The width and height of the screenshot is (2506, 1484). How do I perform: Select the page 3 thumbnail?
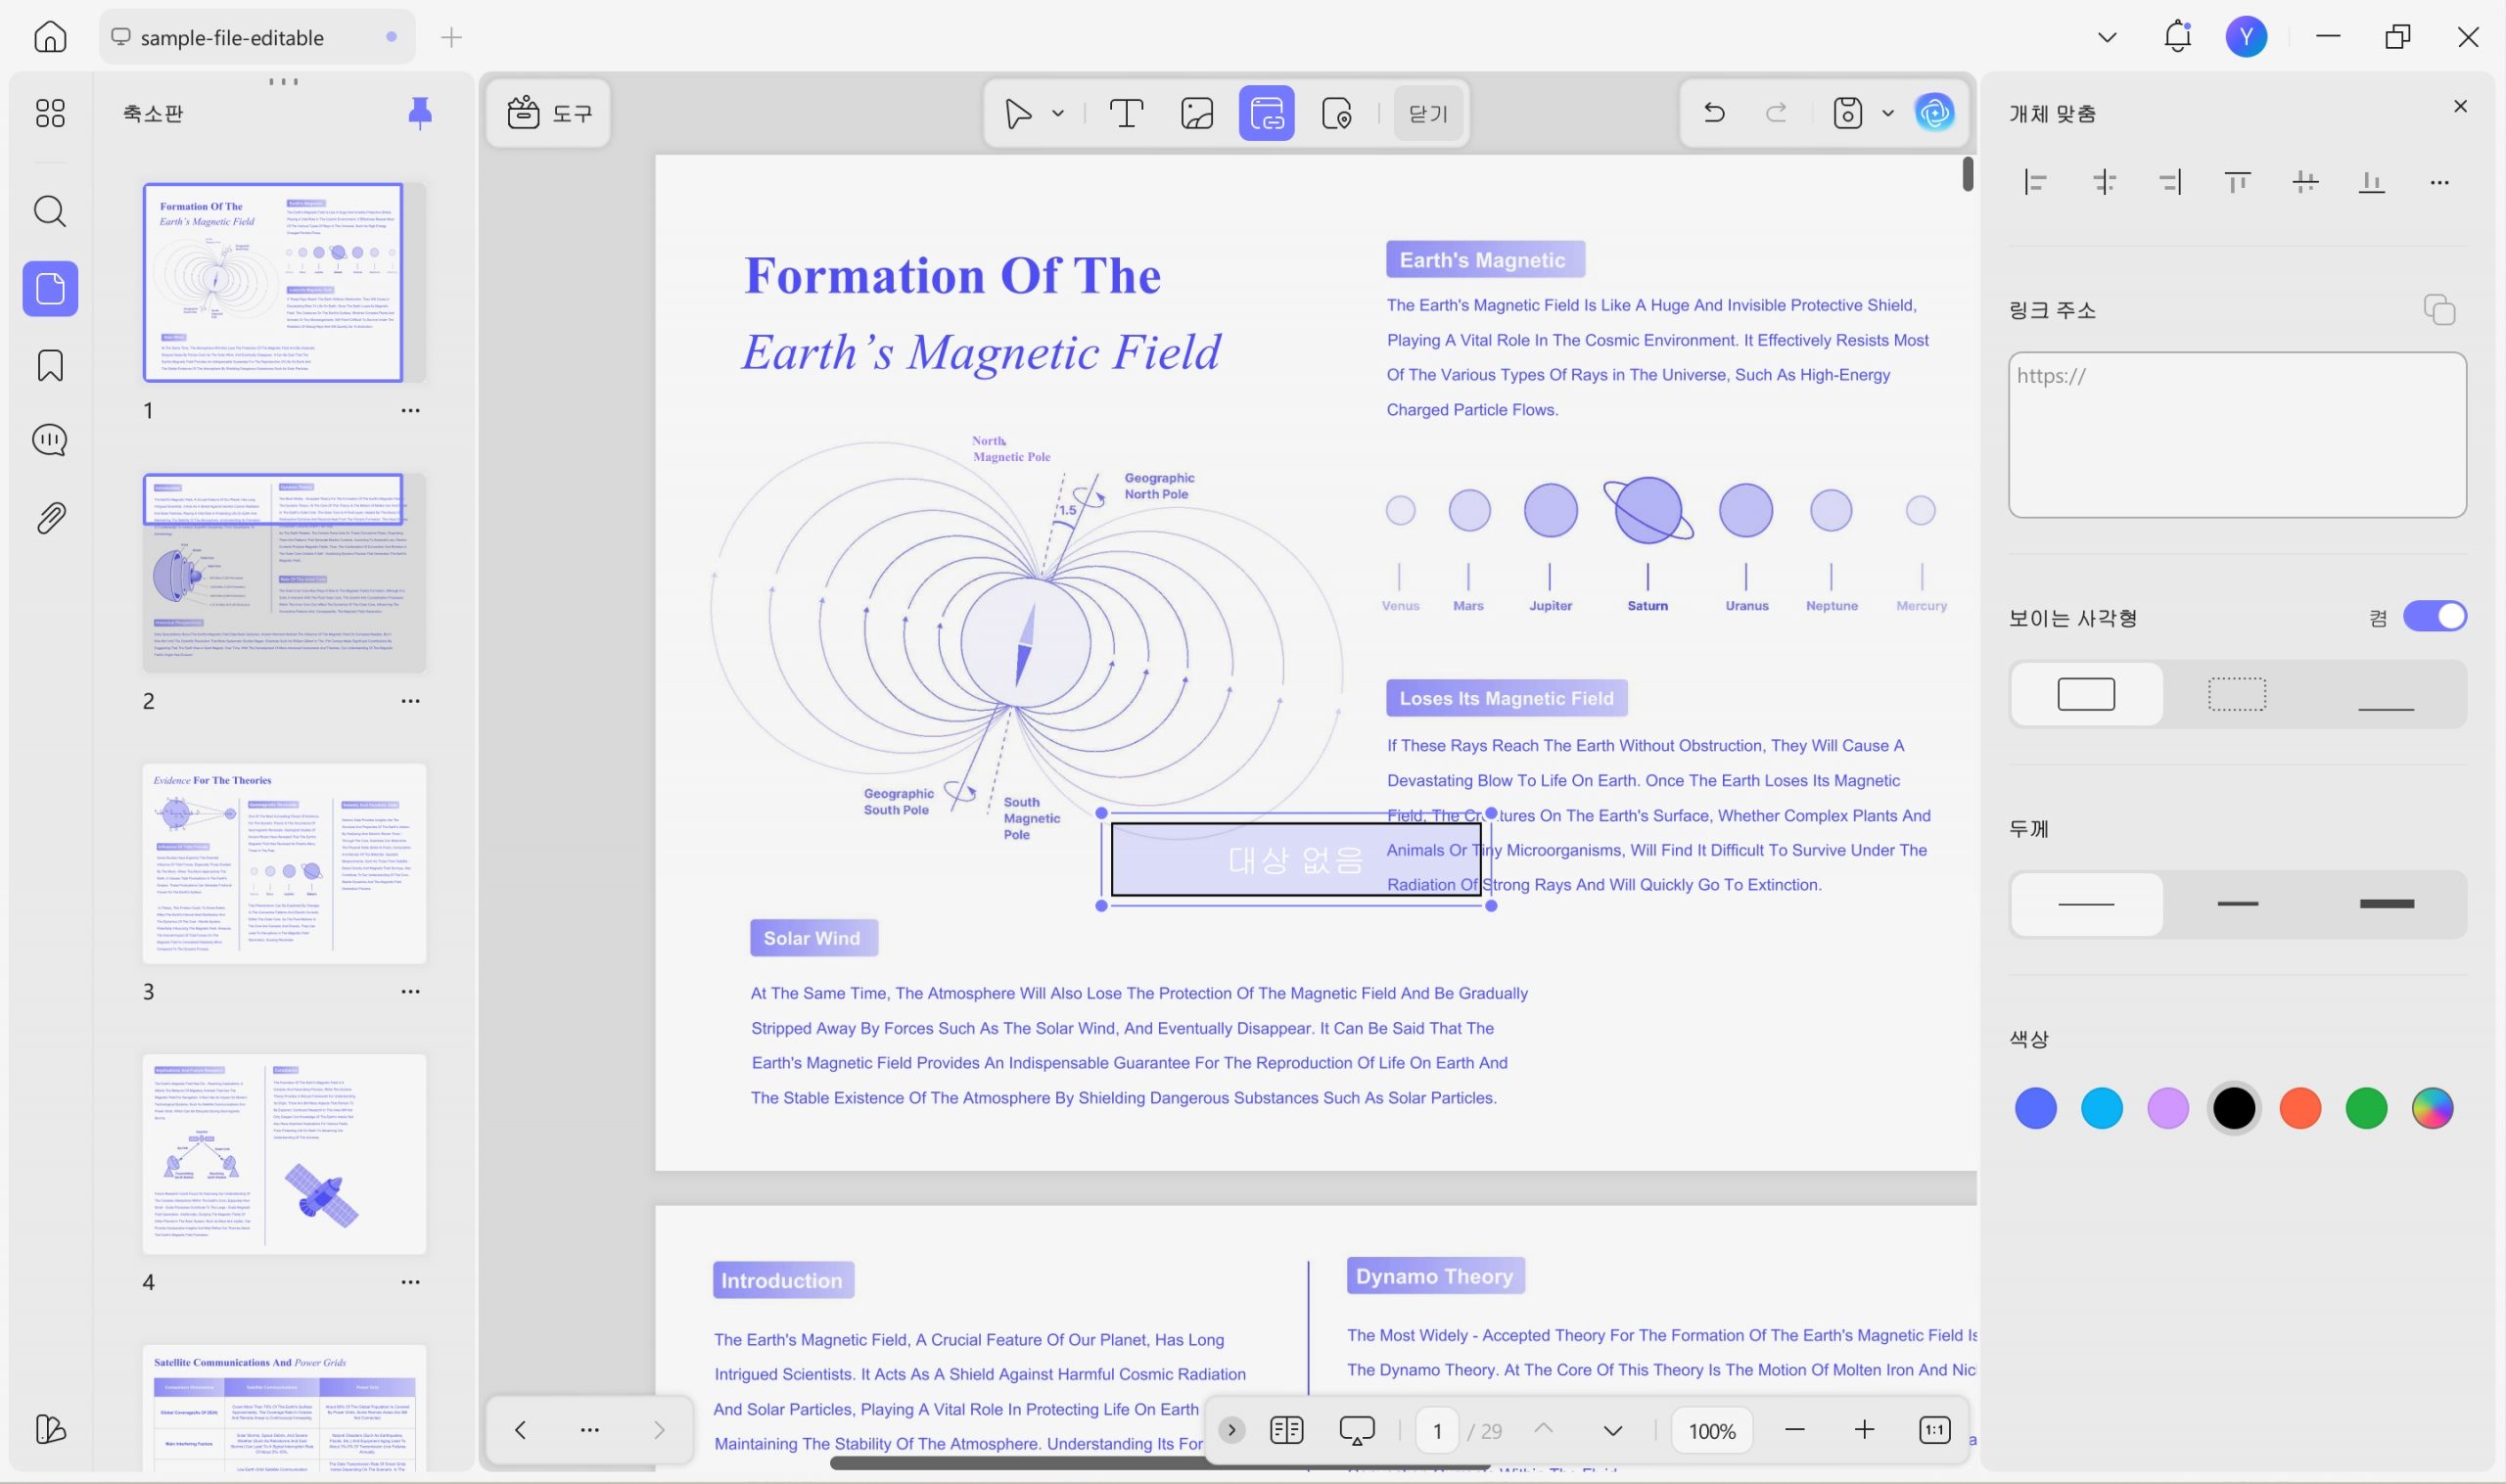pyautogui.click(x=284, y=864)
